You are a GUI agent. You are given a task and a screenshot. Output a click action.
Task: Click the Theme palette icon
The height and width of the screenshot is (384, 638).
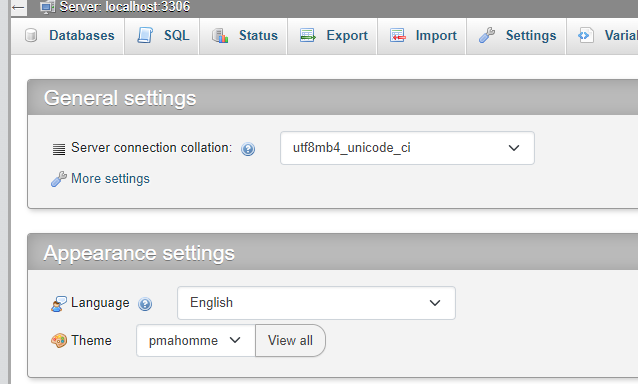[59, 340]
